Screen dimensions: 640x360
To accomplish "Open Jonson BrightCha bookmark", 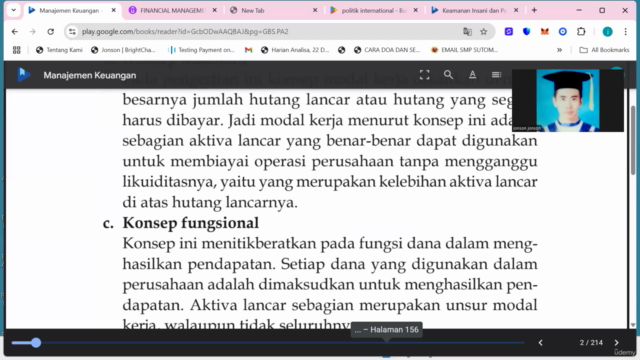I will pyautogui.click(x=123, y=50).
